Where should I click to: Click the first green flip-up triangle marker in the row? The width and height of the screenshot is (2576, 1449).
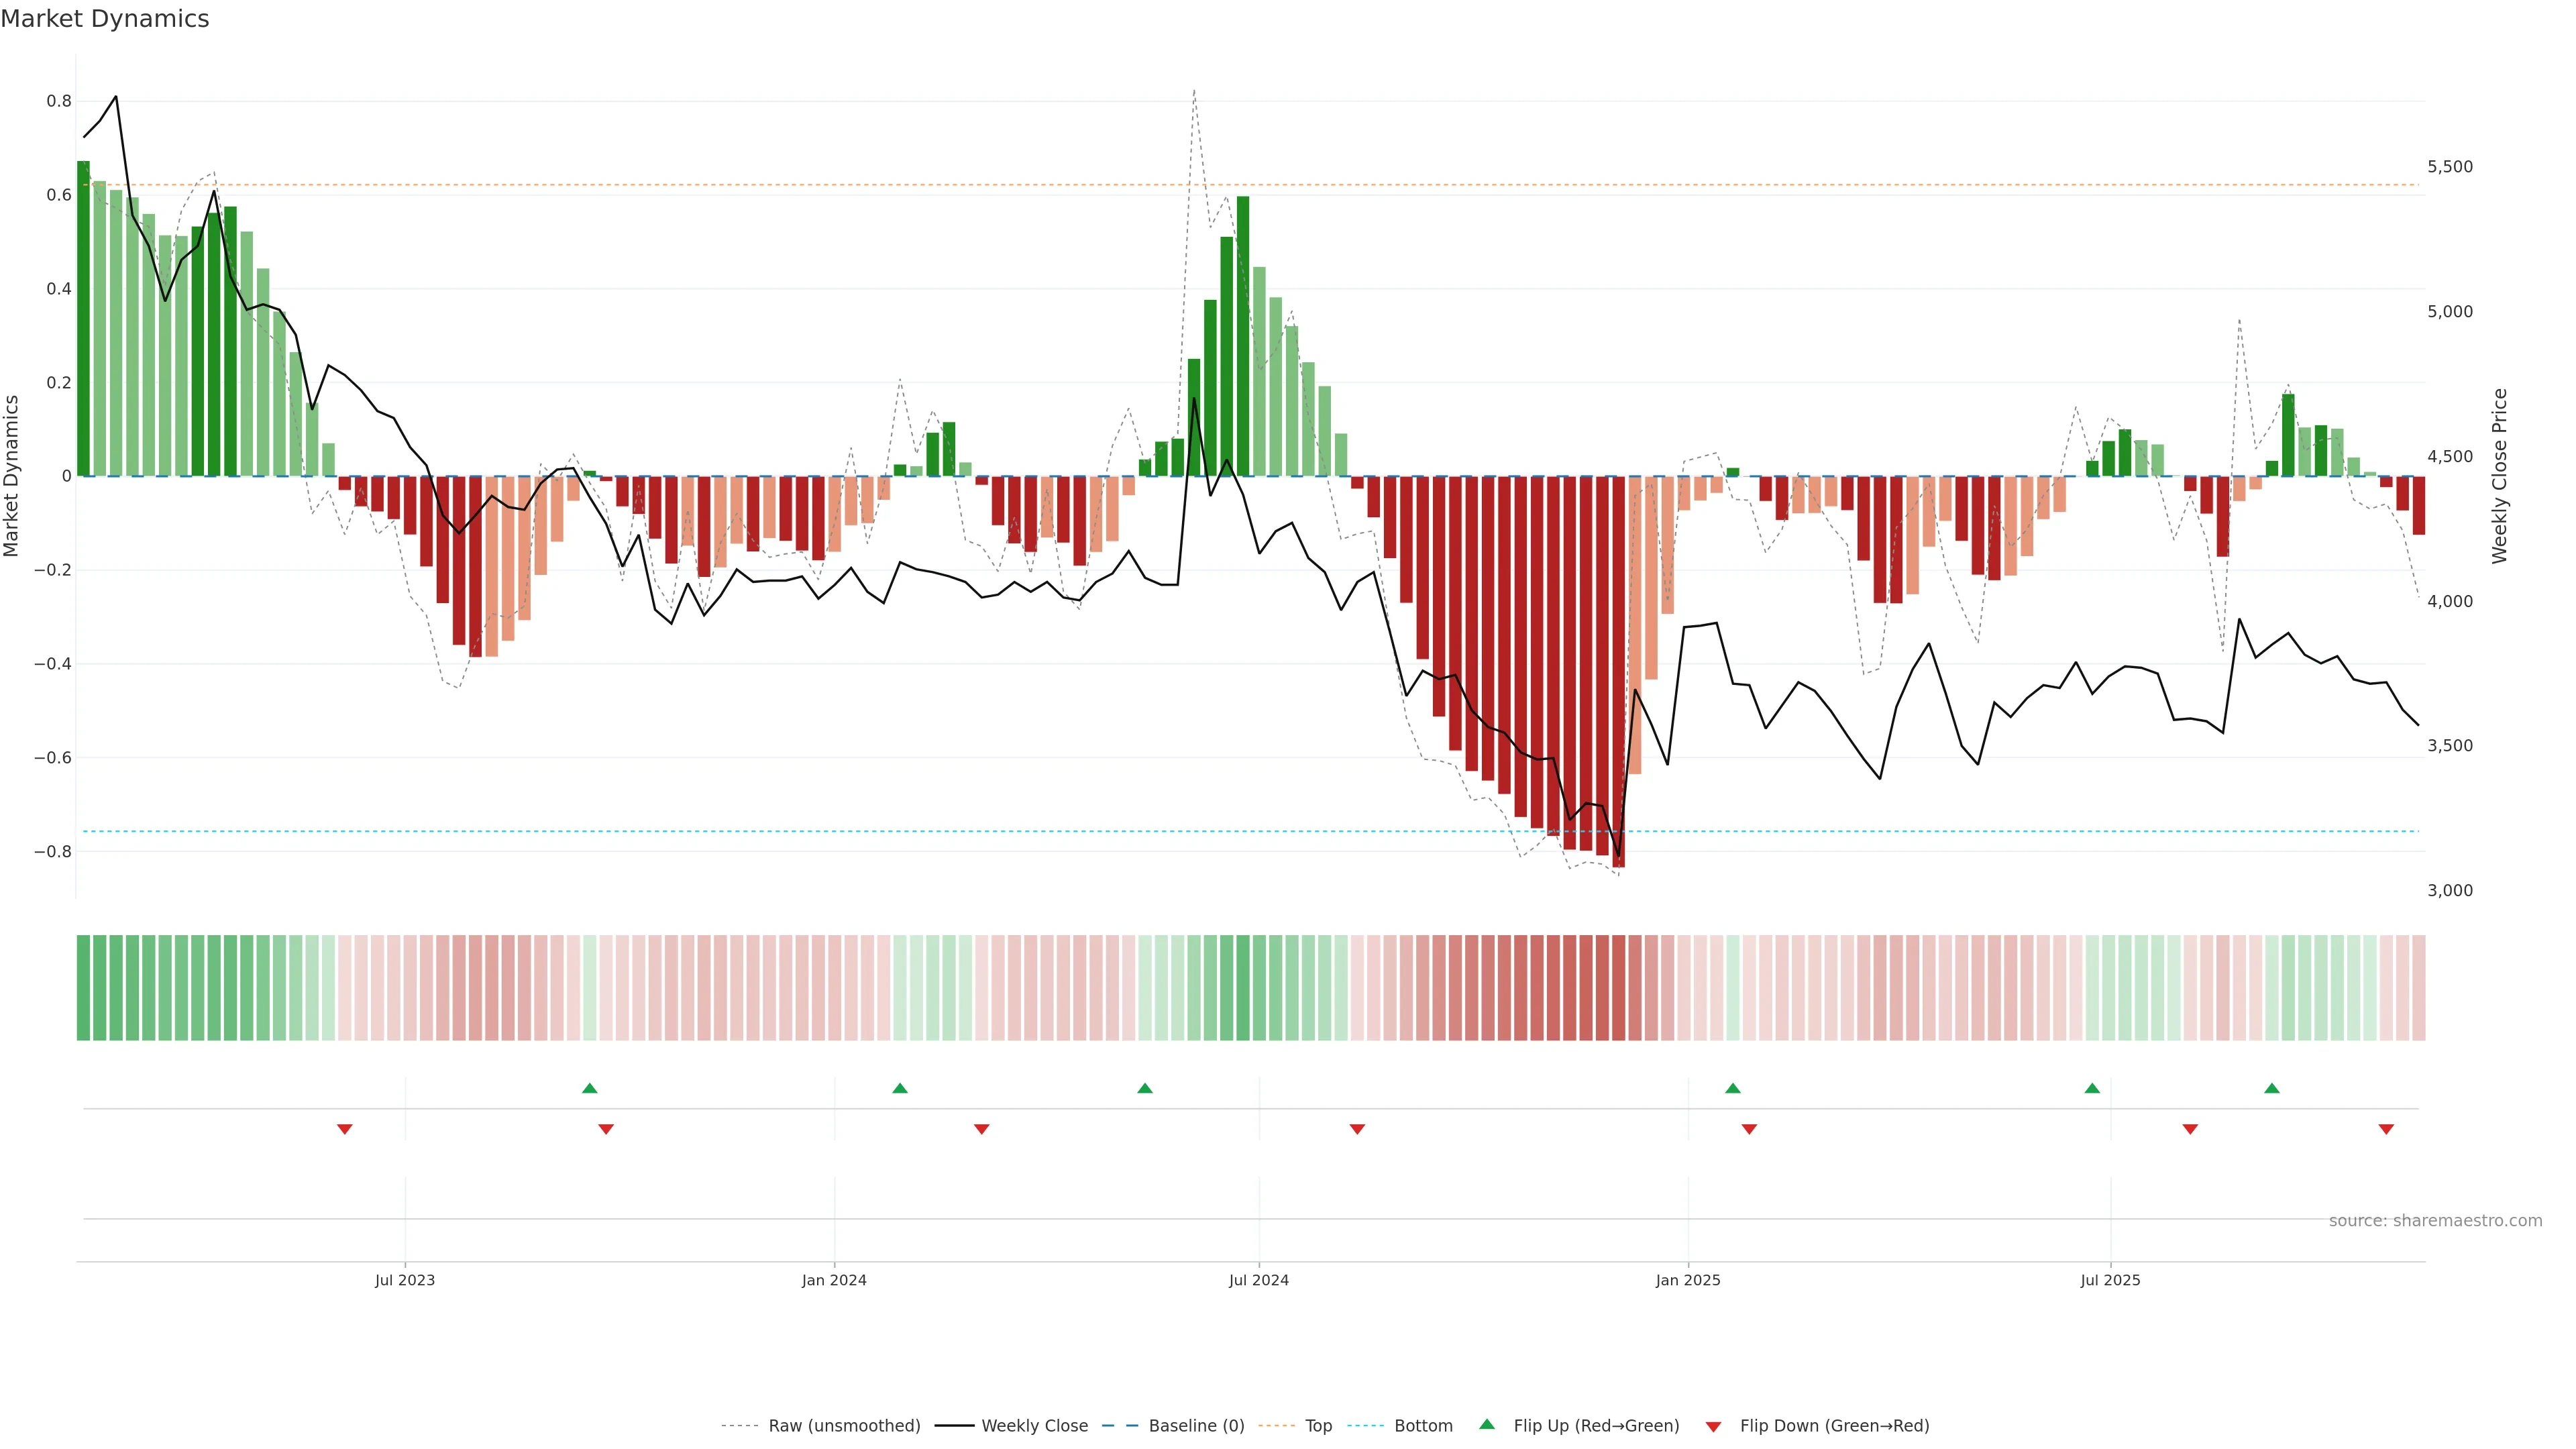tap(589, 1088)
